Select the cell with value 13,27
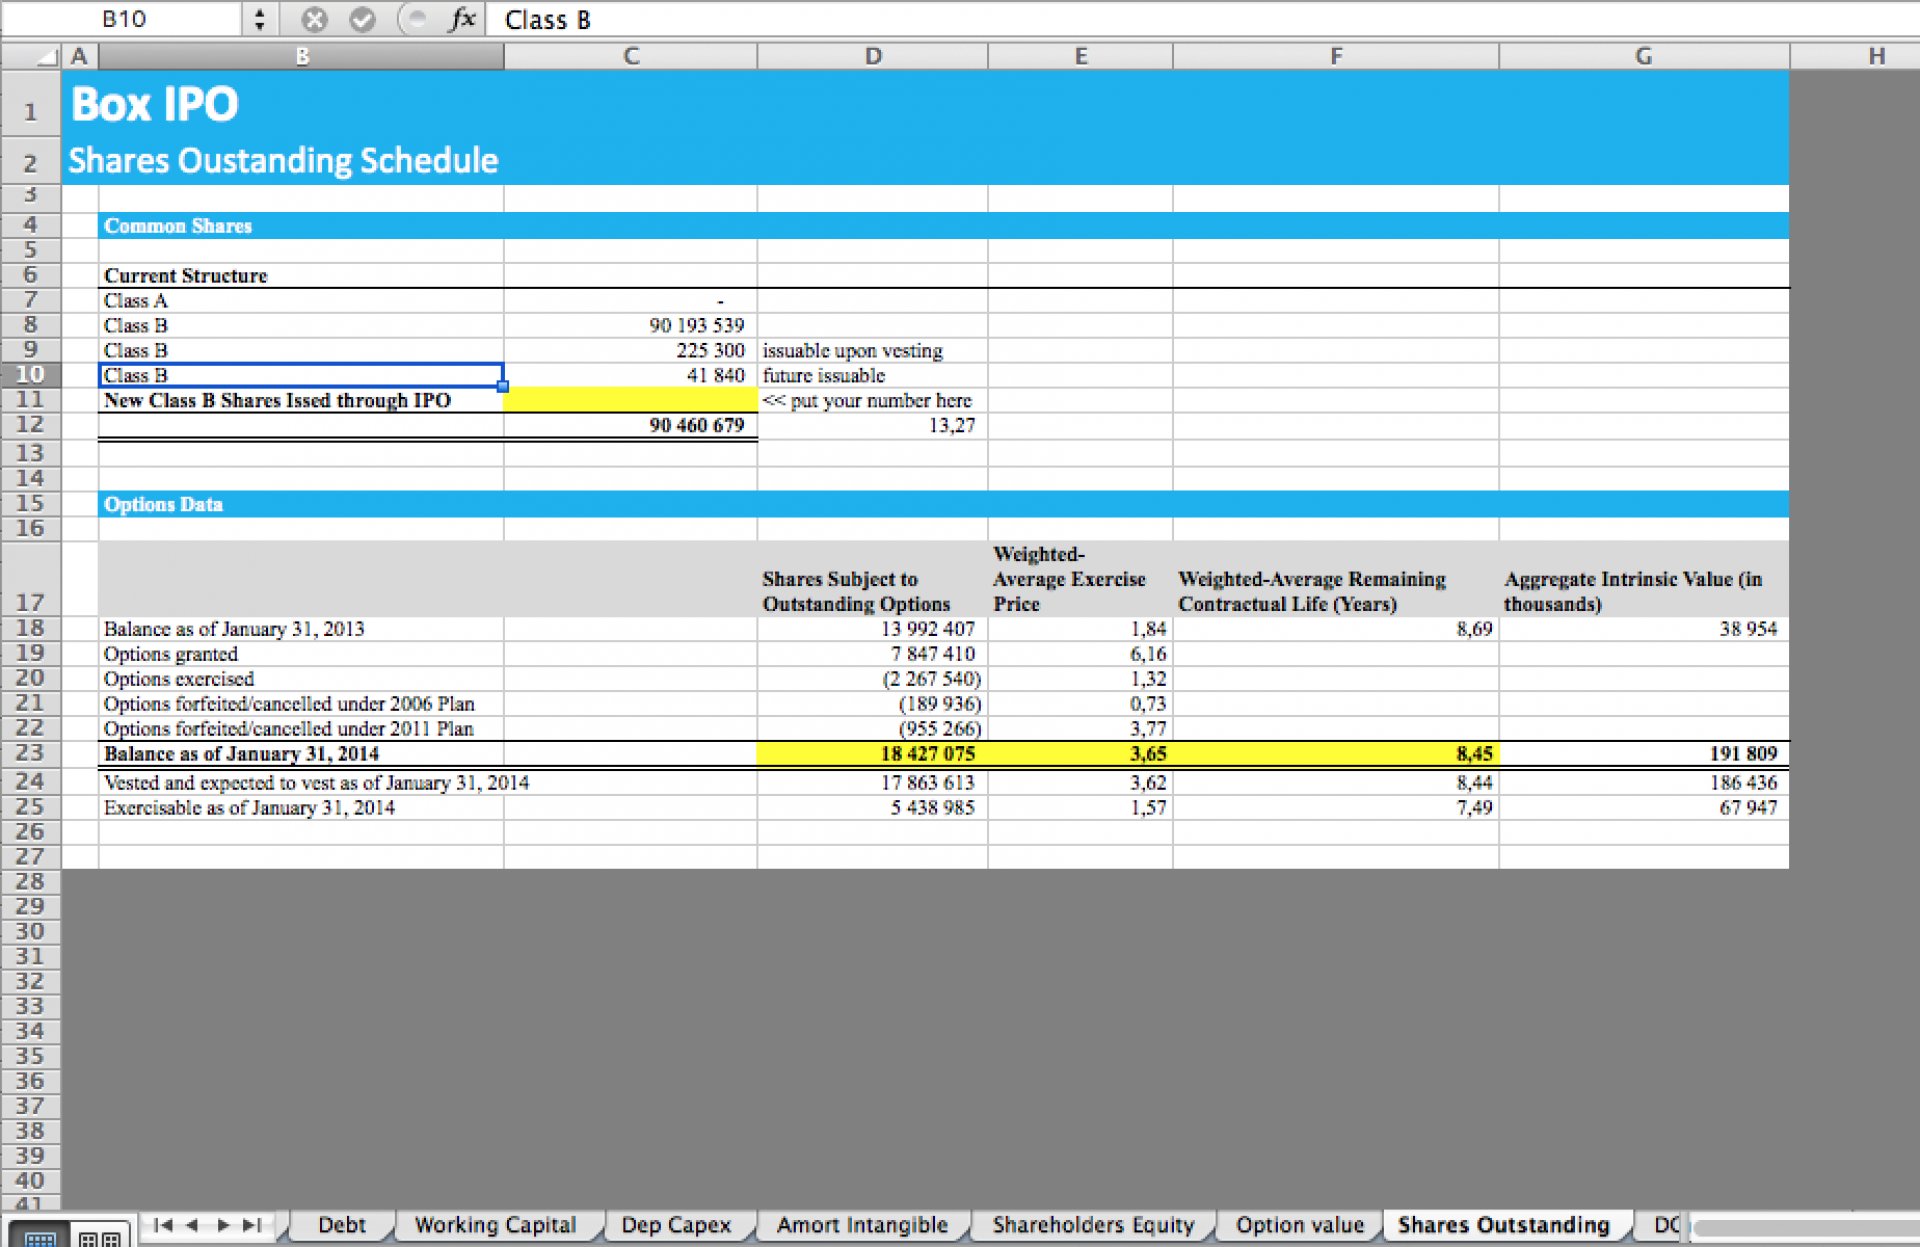The height and width of the screenshot is (1247, 1920). [x=873, y=425]
